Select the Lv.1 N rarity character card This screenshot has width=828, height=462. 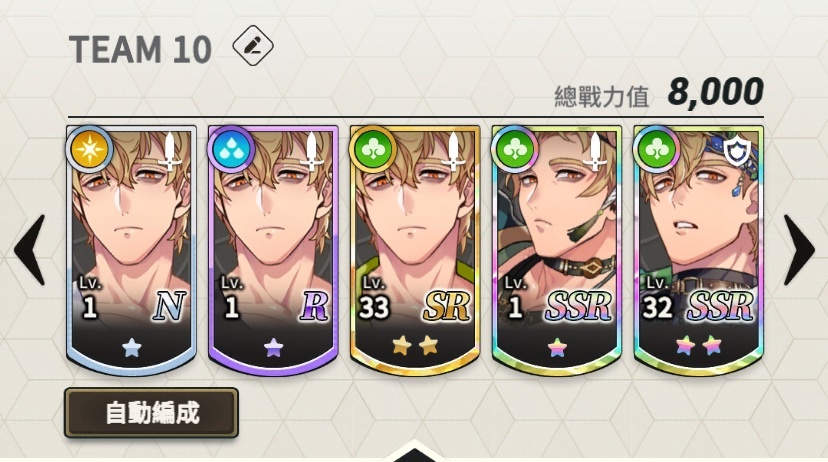coord(131,250)
